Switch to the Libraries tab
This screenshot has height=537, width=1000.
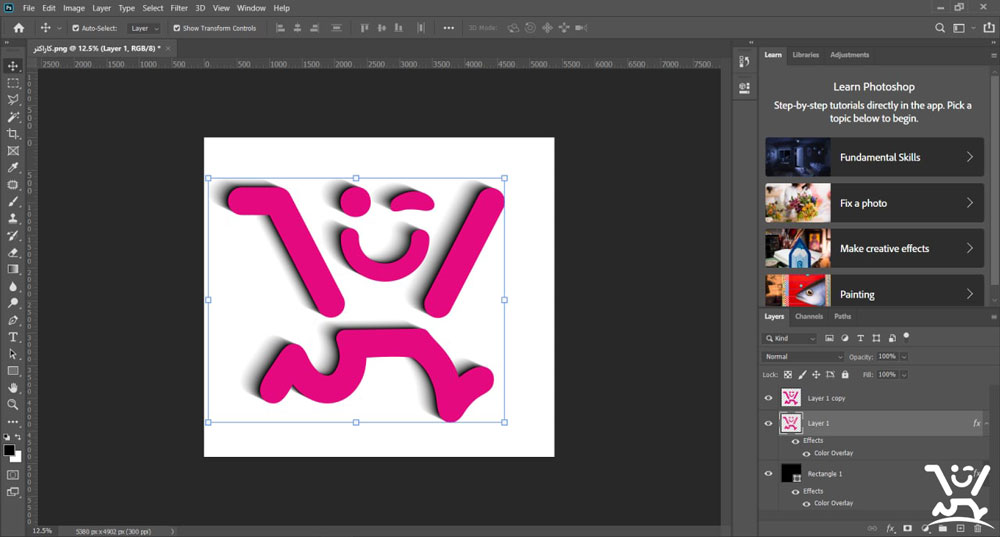click(805, 55)
